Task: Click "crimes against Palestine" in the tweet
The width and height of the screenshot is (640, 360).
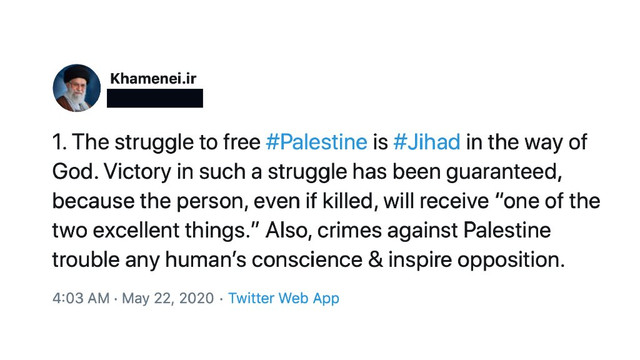Action: point(434,231)
